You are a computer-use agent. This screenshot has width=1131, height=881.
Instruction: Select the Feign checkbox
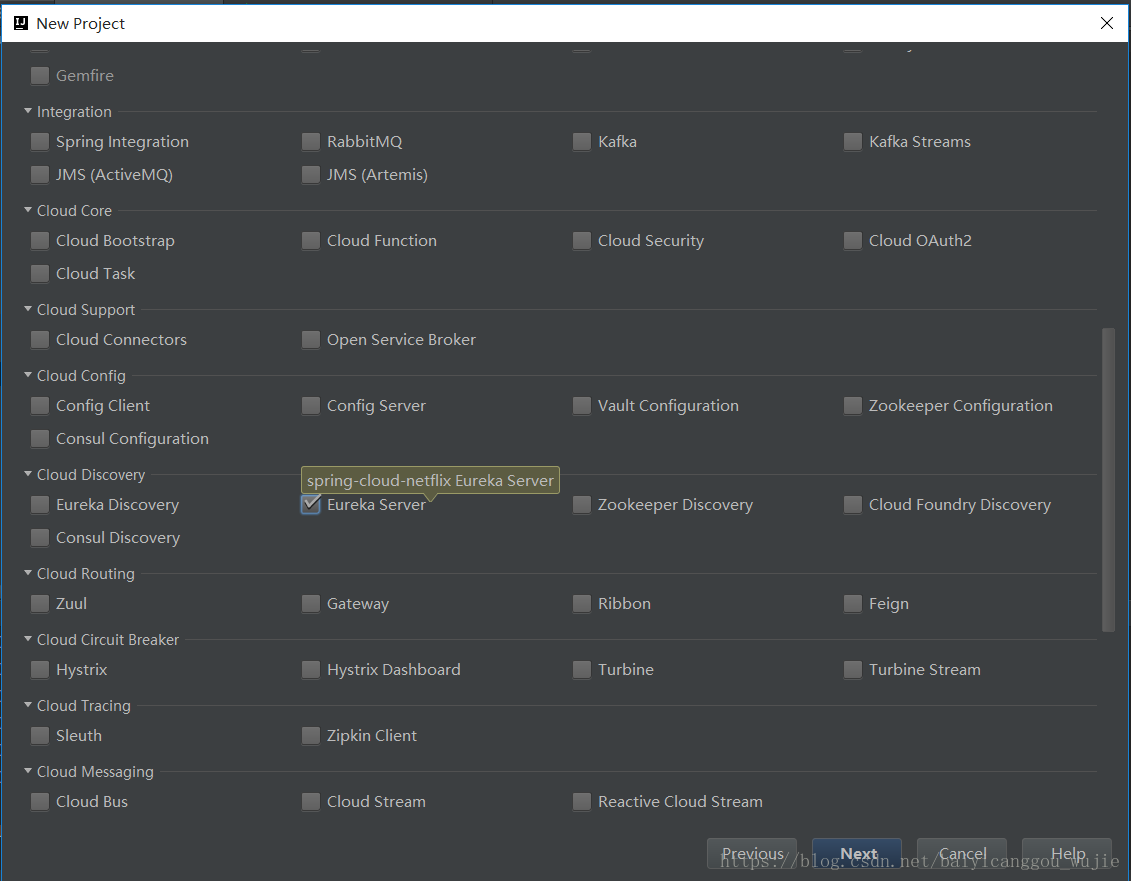pos(853,603)
